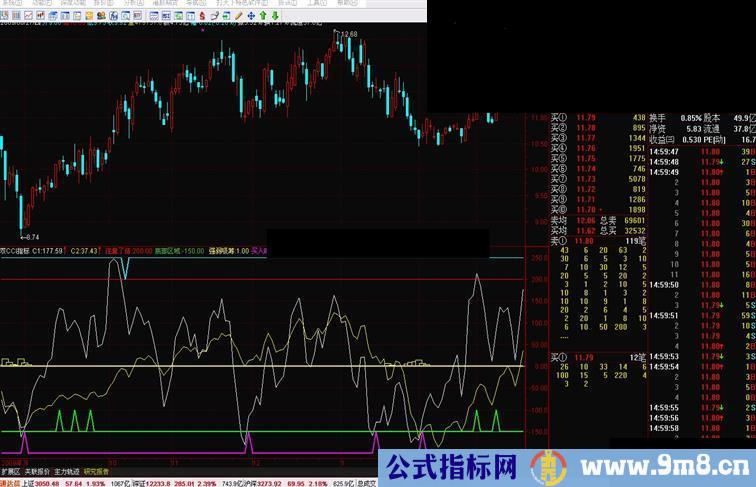Click the red dollar sign toolbar icon

[x=203, y=16]
